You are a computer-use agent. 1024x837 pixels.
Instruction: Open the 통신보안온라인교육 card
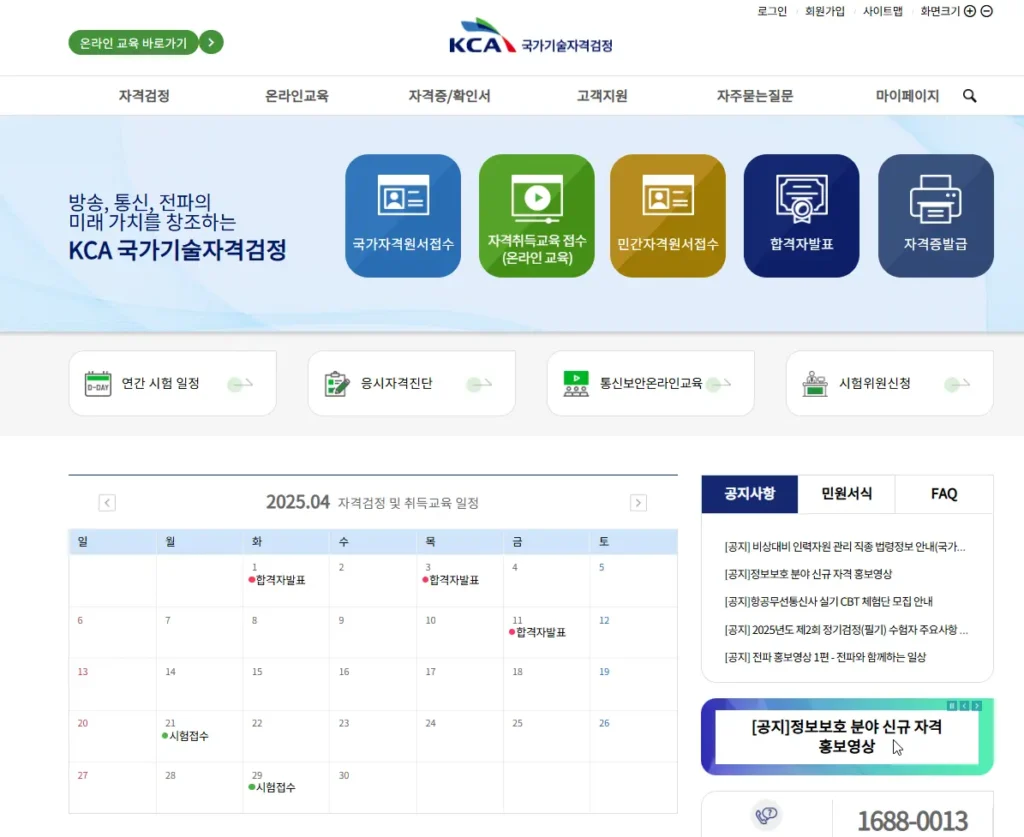(x=650, y=383)
